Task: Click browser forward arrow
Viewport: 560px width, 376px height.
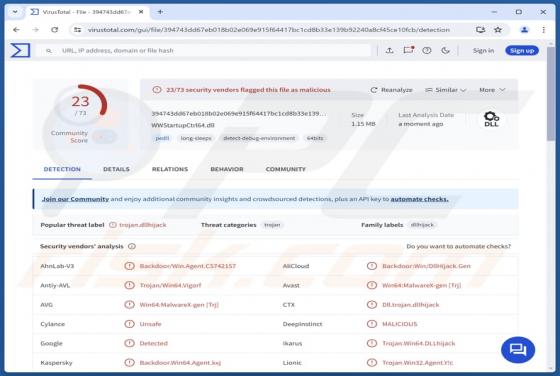Action: point(35,30)
